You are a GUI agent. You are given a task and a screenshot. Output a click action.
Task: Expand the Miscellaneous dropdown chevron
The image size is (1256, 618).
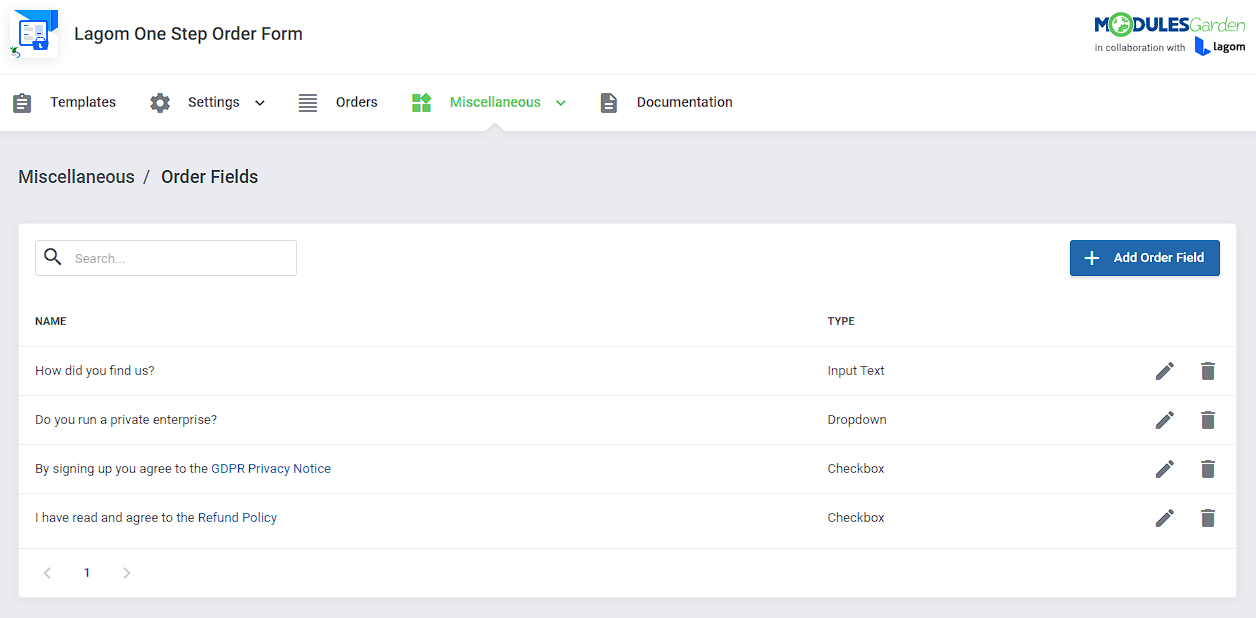(x=561, y=102)
